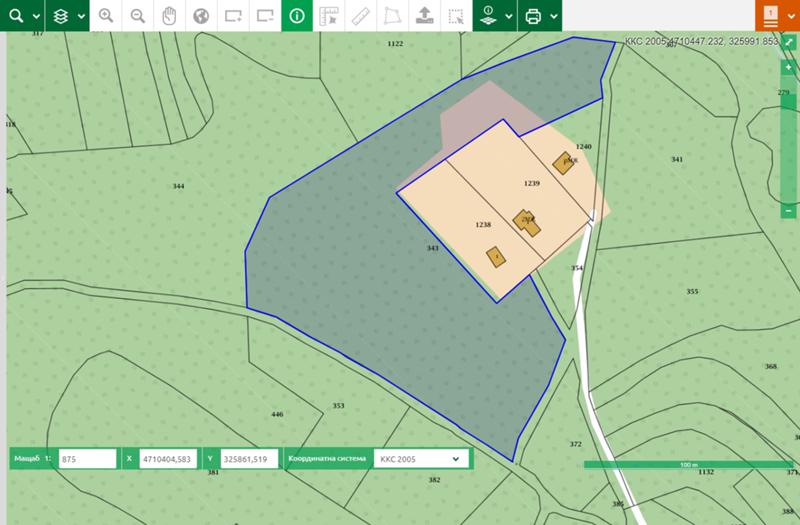Image resolution: width=800 pixels, height=525 pixels.
Task: Open the ККС 2005 coordinate system dropdown
Action: [x=419, y=459]
